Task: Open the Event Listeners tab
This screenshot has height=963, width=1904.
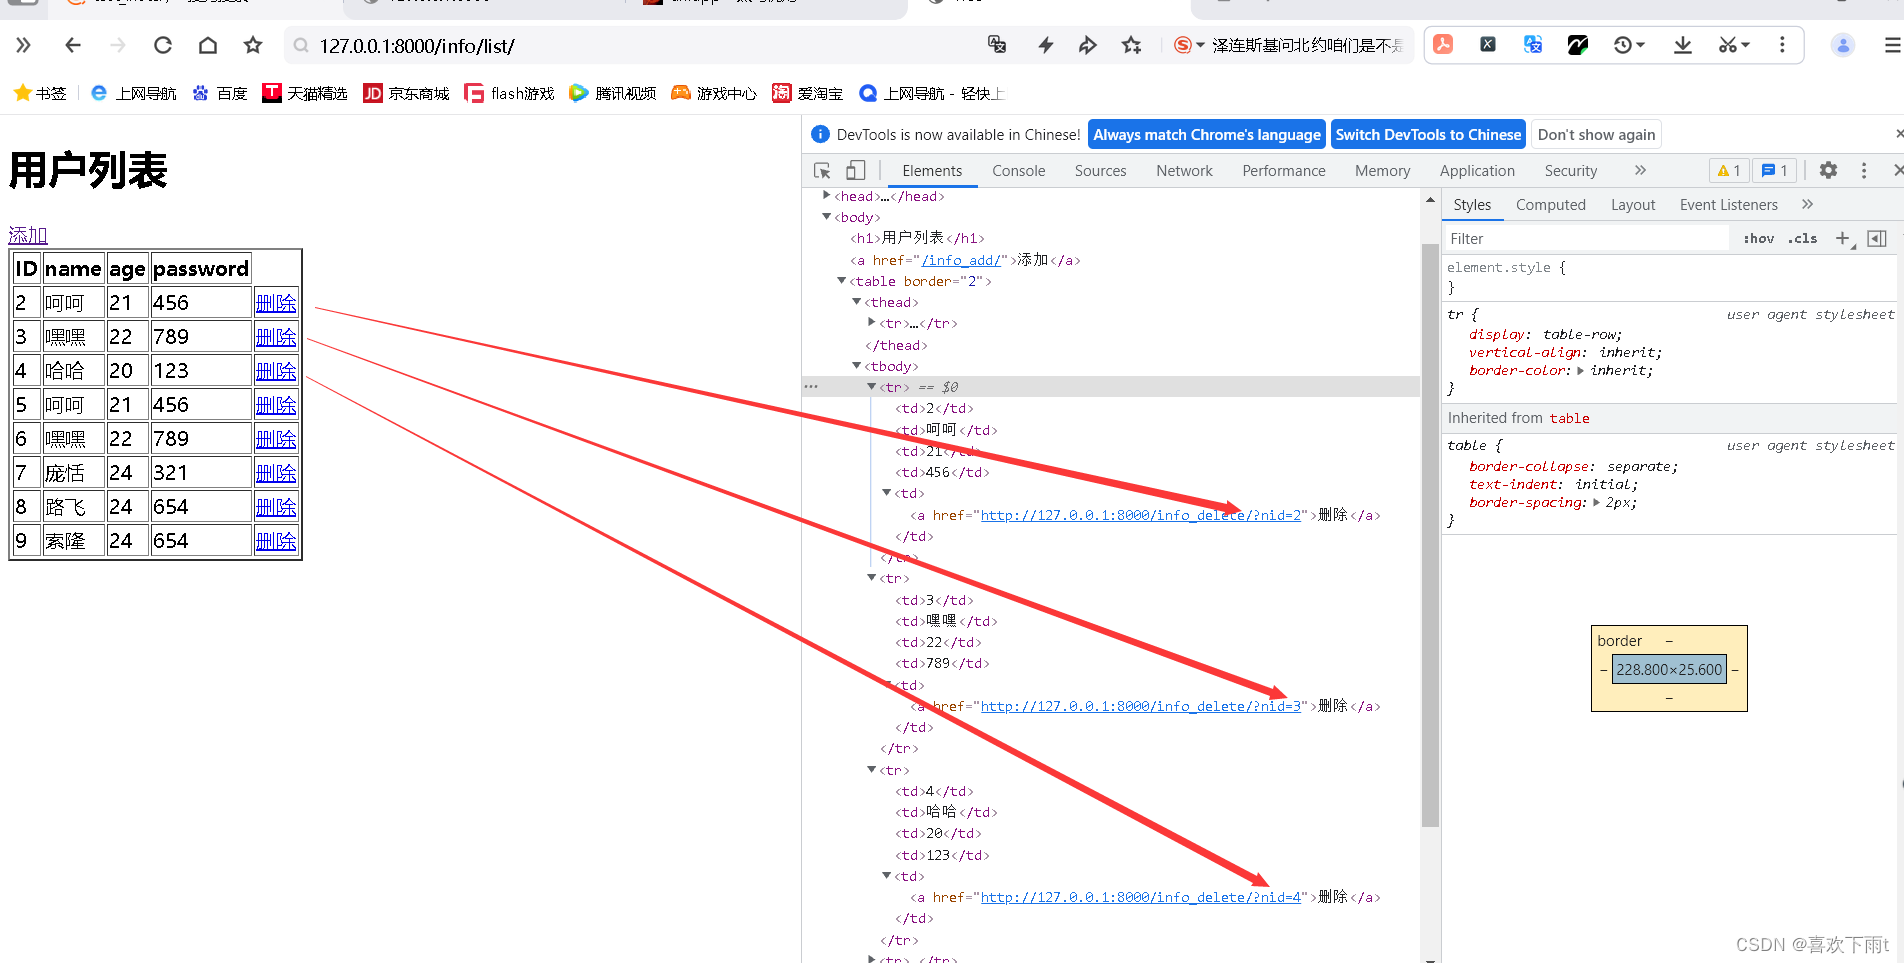Action: point(1728,205)
